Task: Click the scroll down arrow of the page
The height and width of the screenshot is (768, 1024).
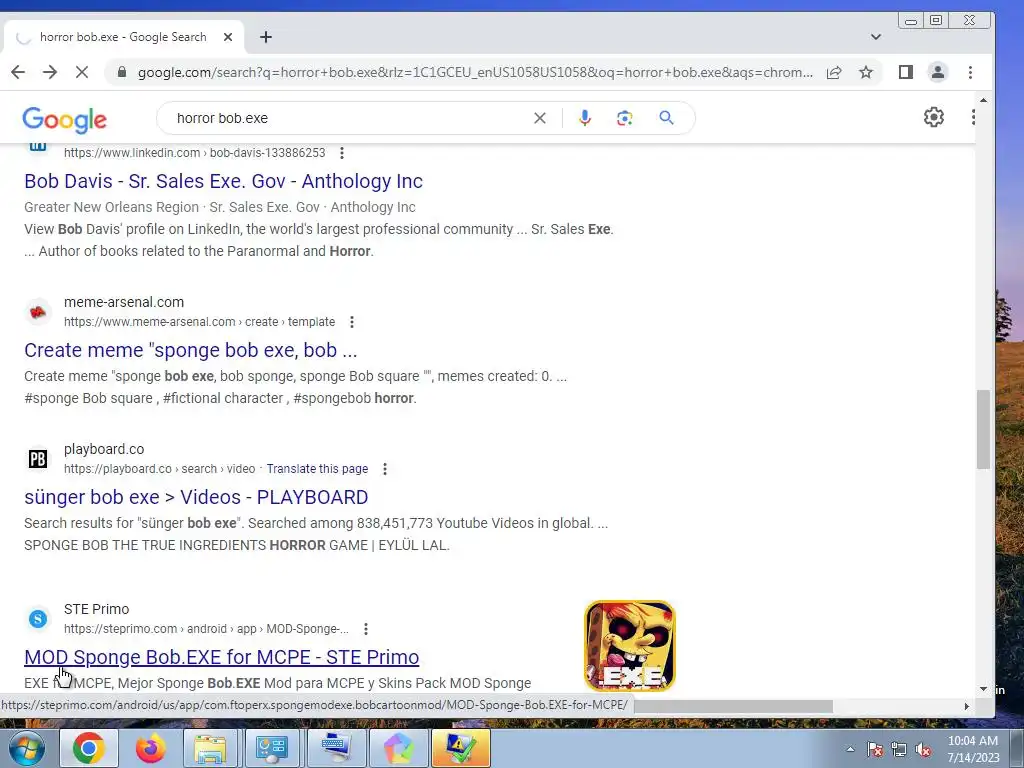Action: pos(984,689)
